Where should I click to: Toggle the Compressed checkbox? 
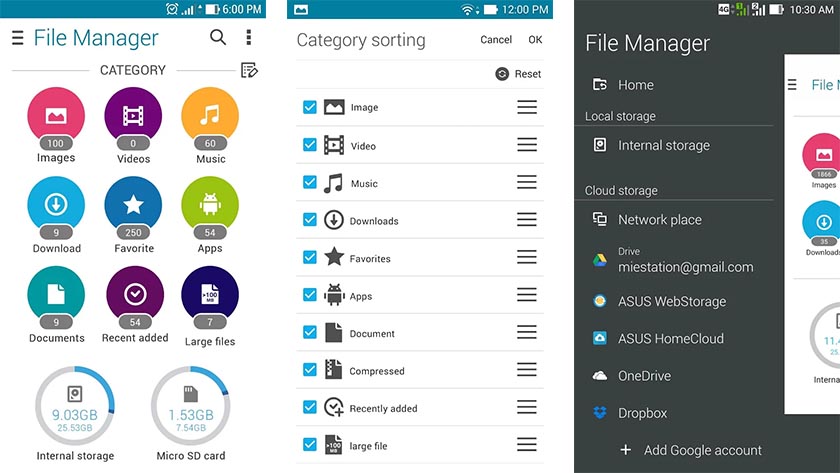pyautogui.click(x=310, y=370)
